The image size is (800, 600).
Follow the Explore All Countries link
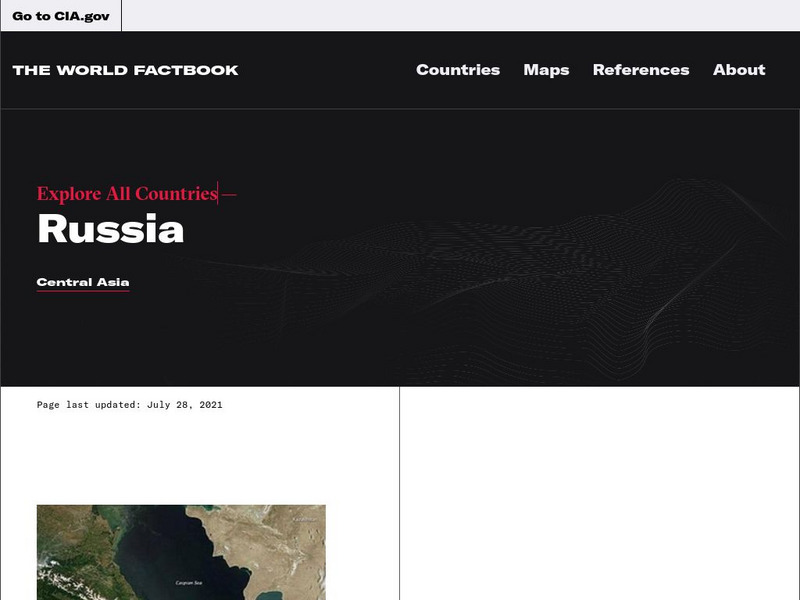click(x=128, y=193)
